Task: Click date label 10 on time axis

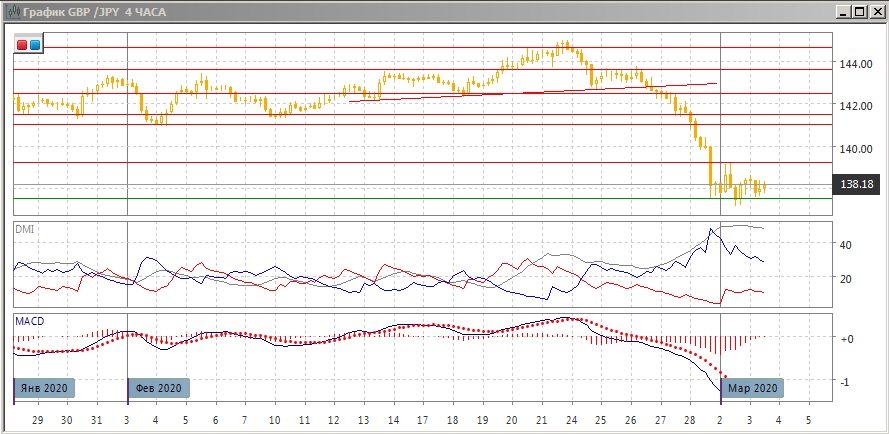Action: (275, 420)
